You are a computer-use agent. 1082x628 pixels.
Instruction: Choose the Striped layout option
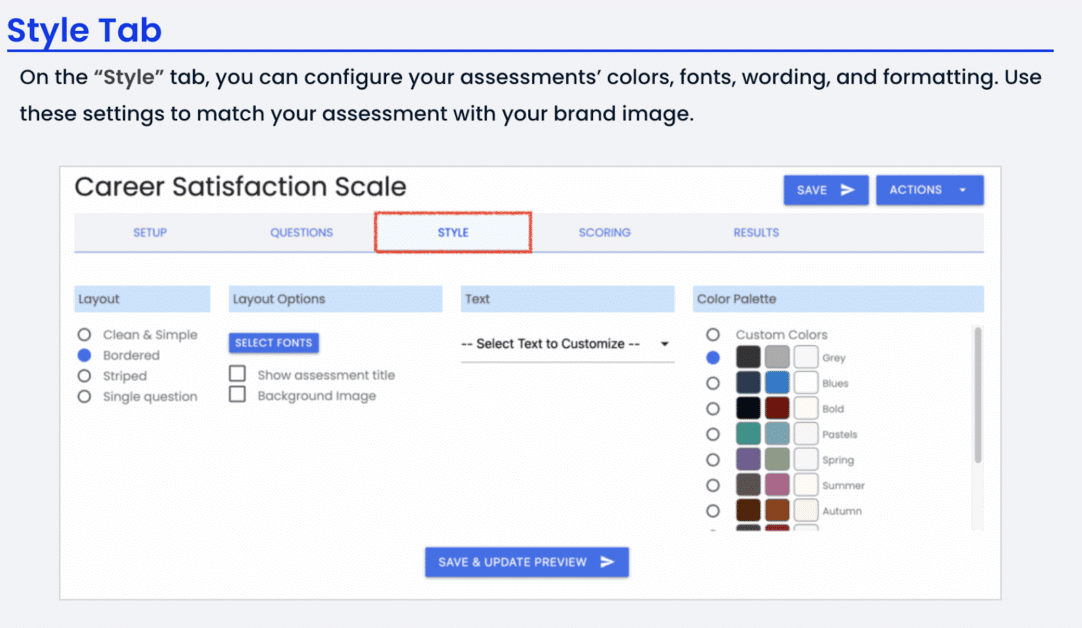point(85,376)
